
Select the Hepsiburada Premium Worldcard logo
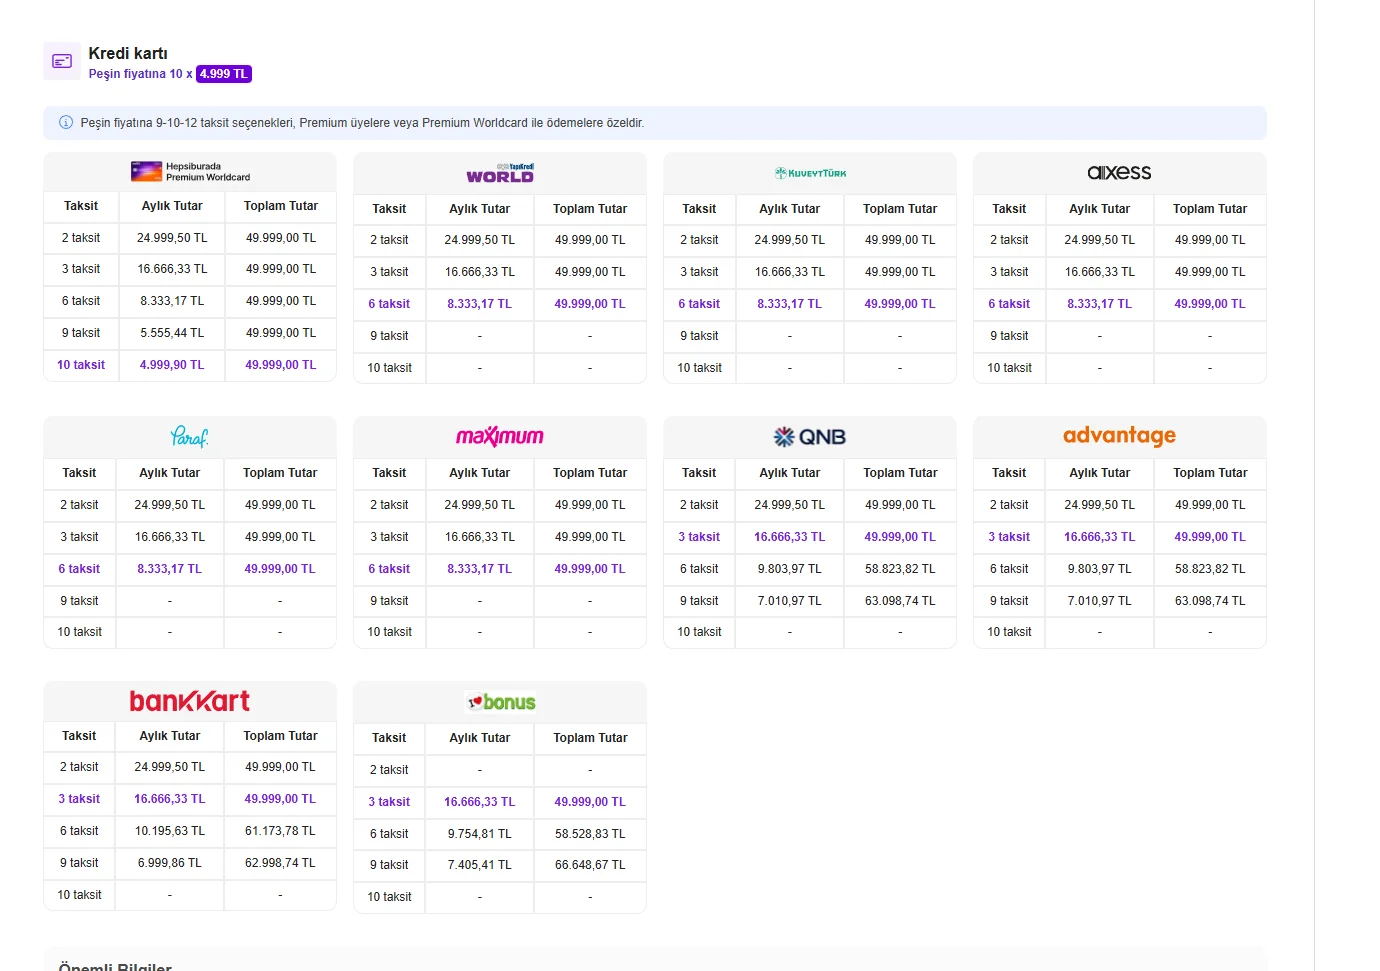click(x=190, y=172)
